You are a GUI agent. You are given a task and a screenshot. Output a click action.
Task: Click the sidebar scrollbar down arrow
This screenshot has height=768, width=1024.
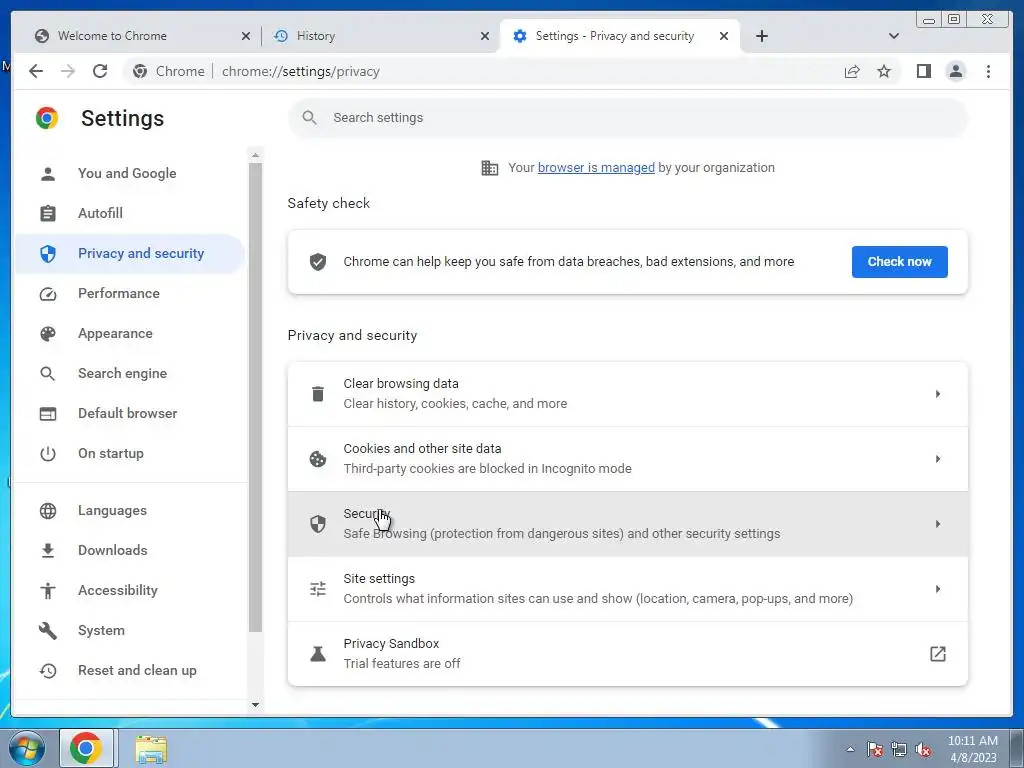coord(255,705)
